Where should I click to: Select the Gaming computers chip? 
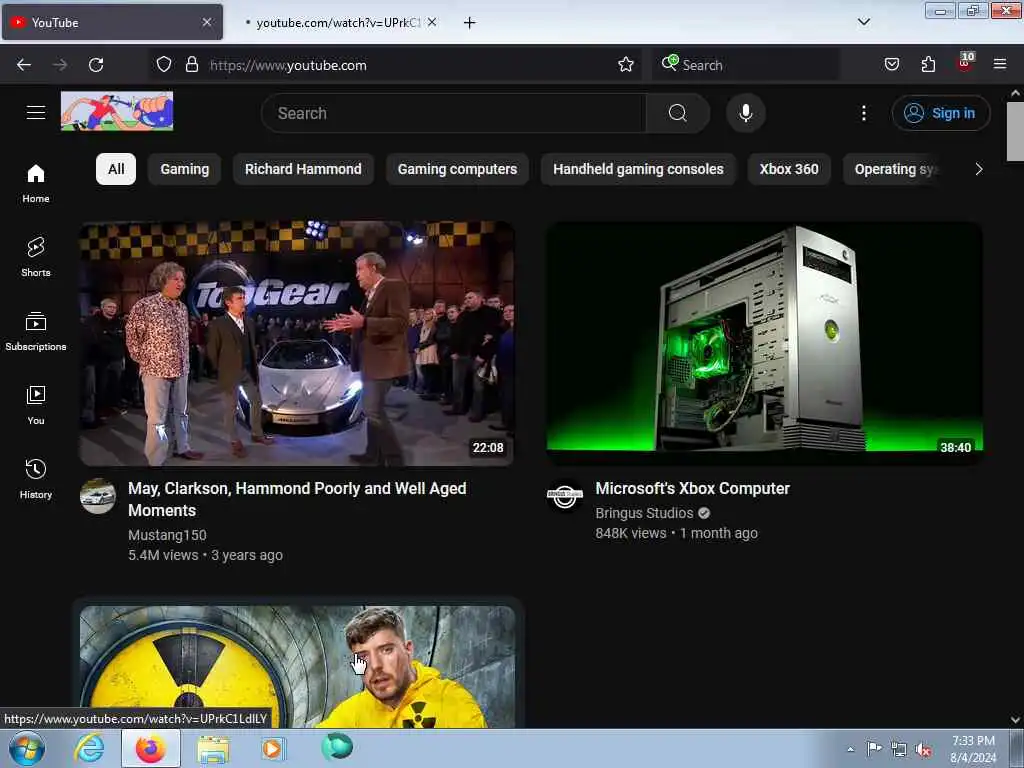click(457, 169)
